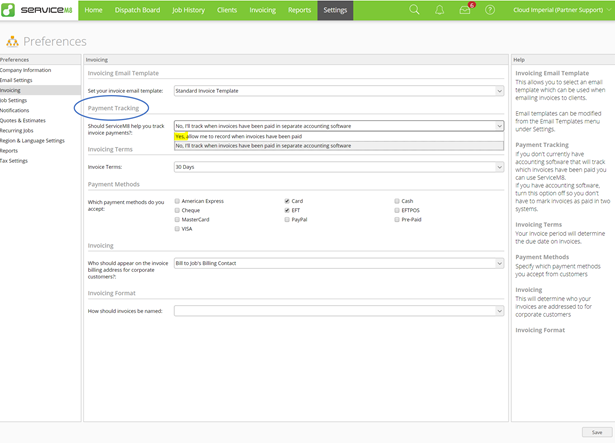Select Quotes & Estimates in sidebar
This screenshot has height=447, width=615.
click(x=25, y=120)
